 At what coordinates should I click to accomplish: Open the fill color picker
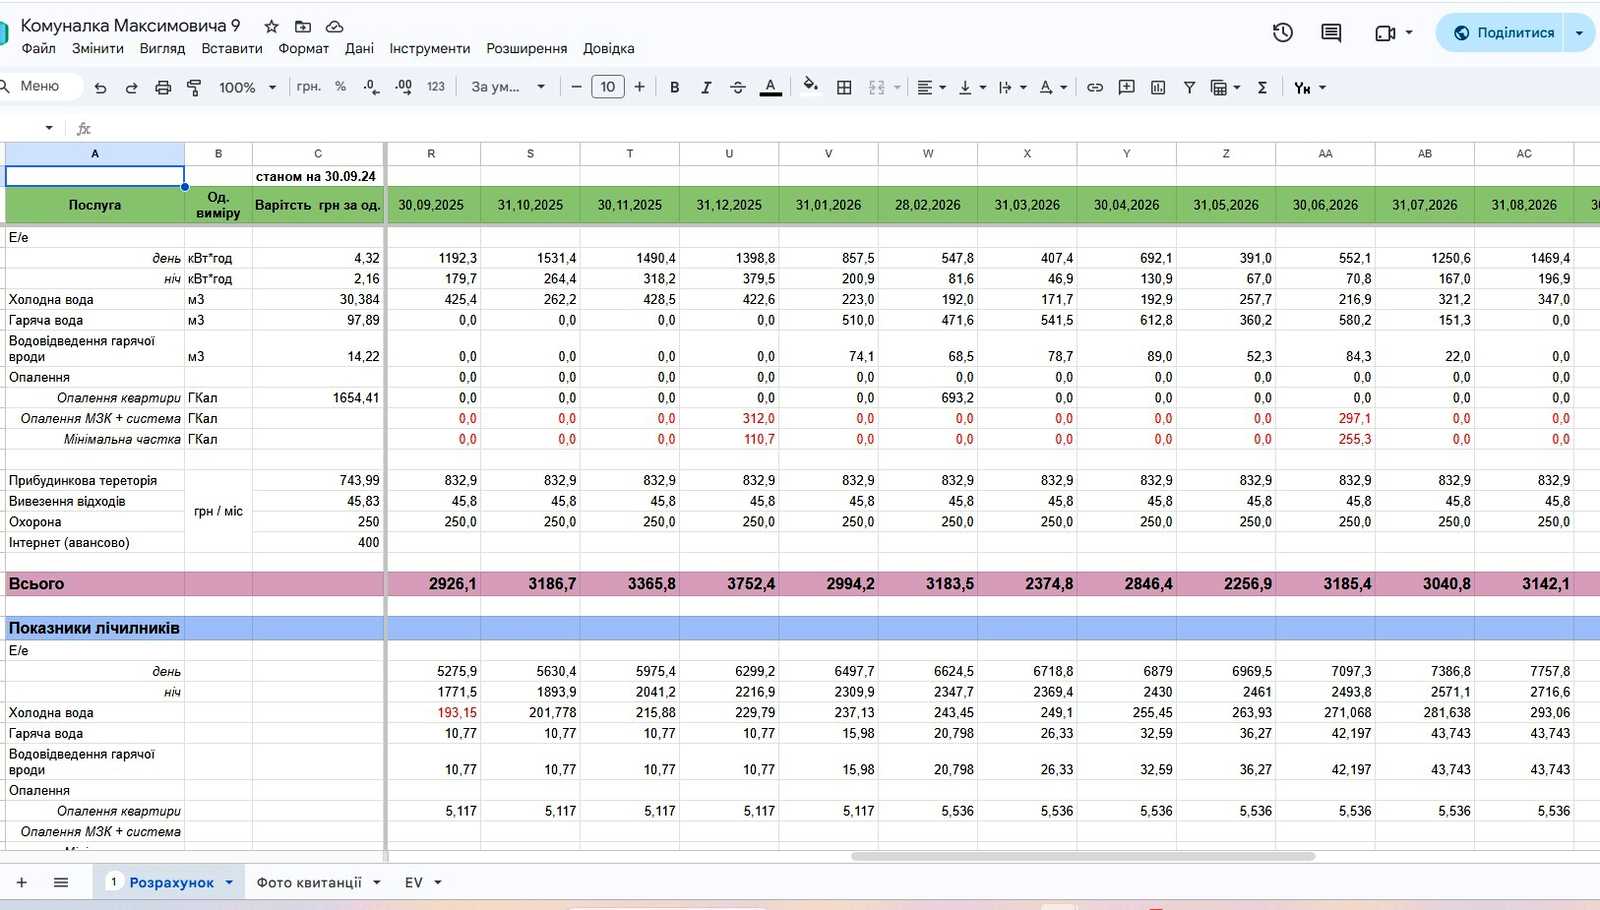click(810, 86)
